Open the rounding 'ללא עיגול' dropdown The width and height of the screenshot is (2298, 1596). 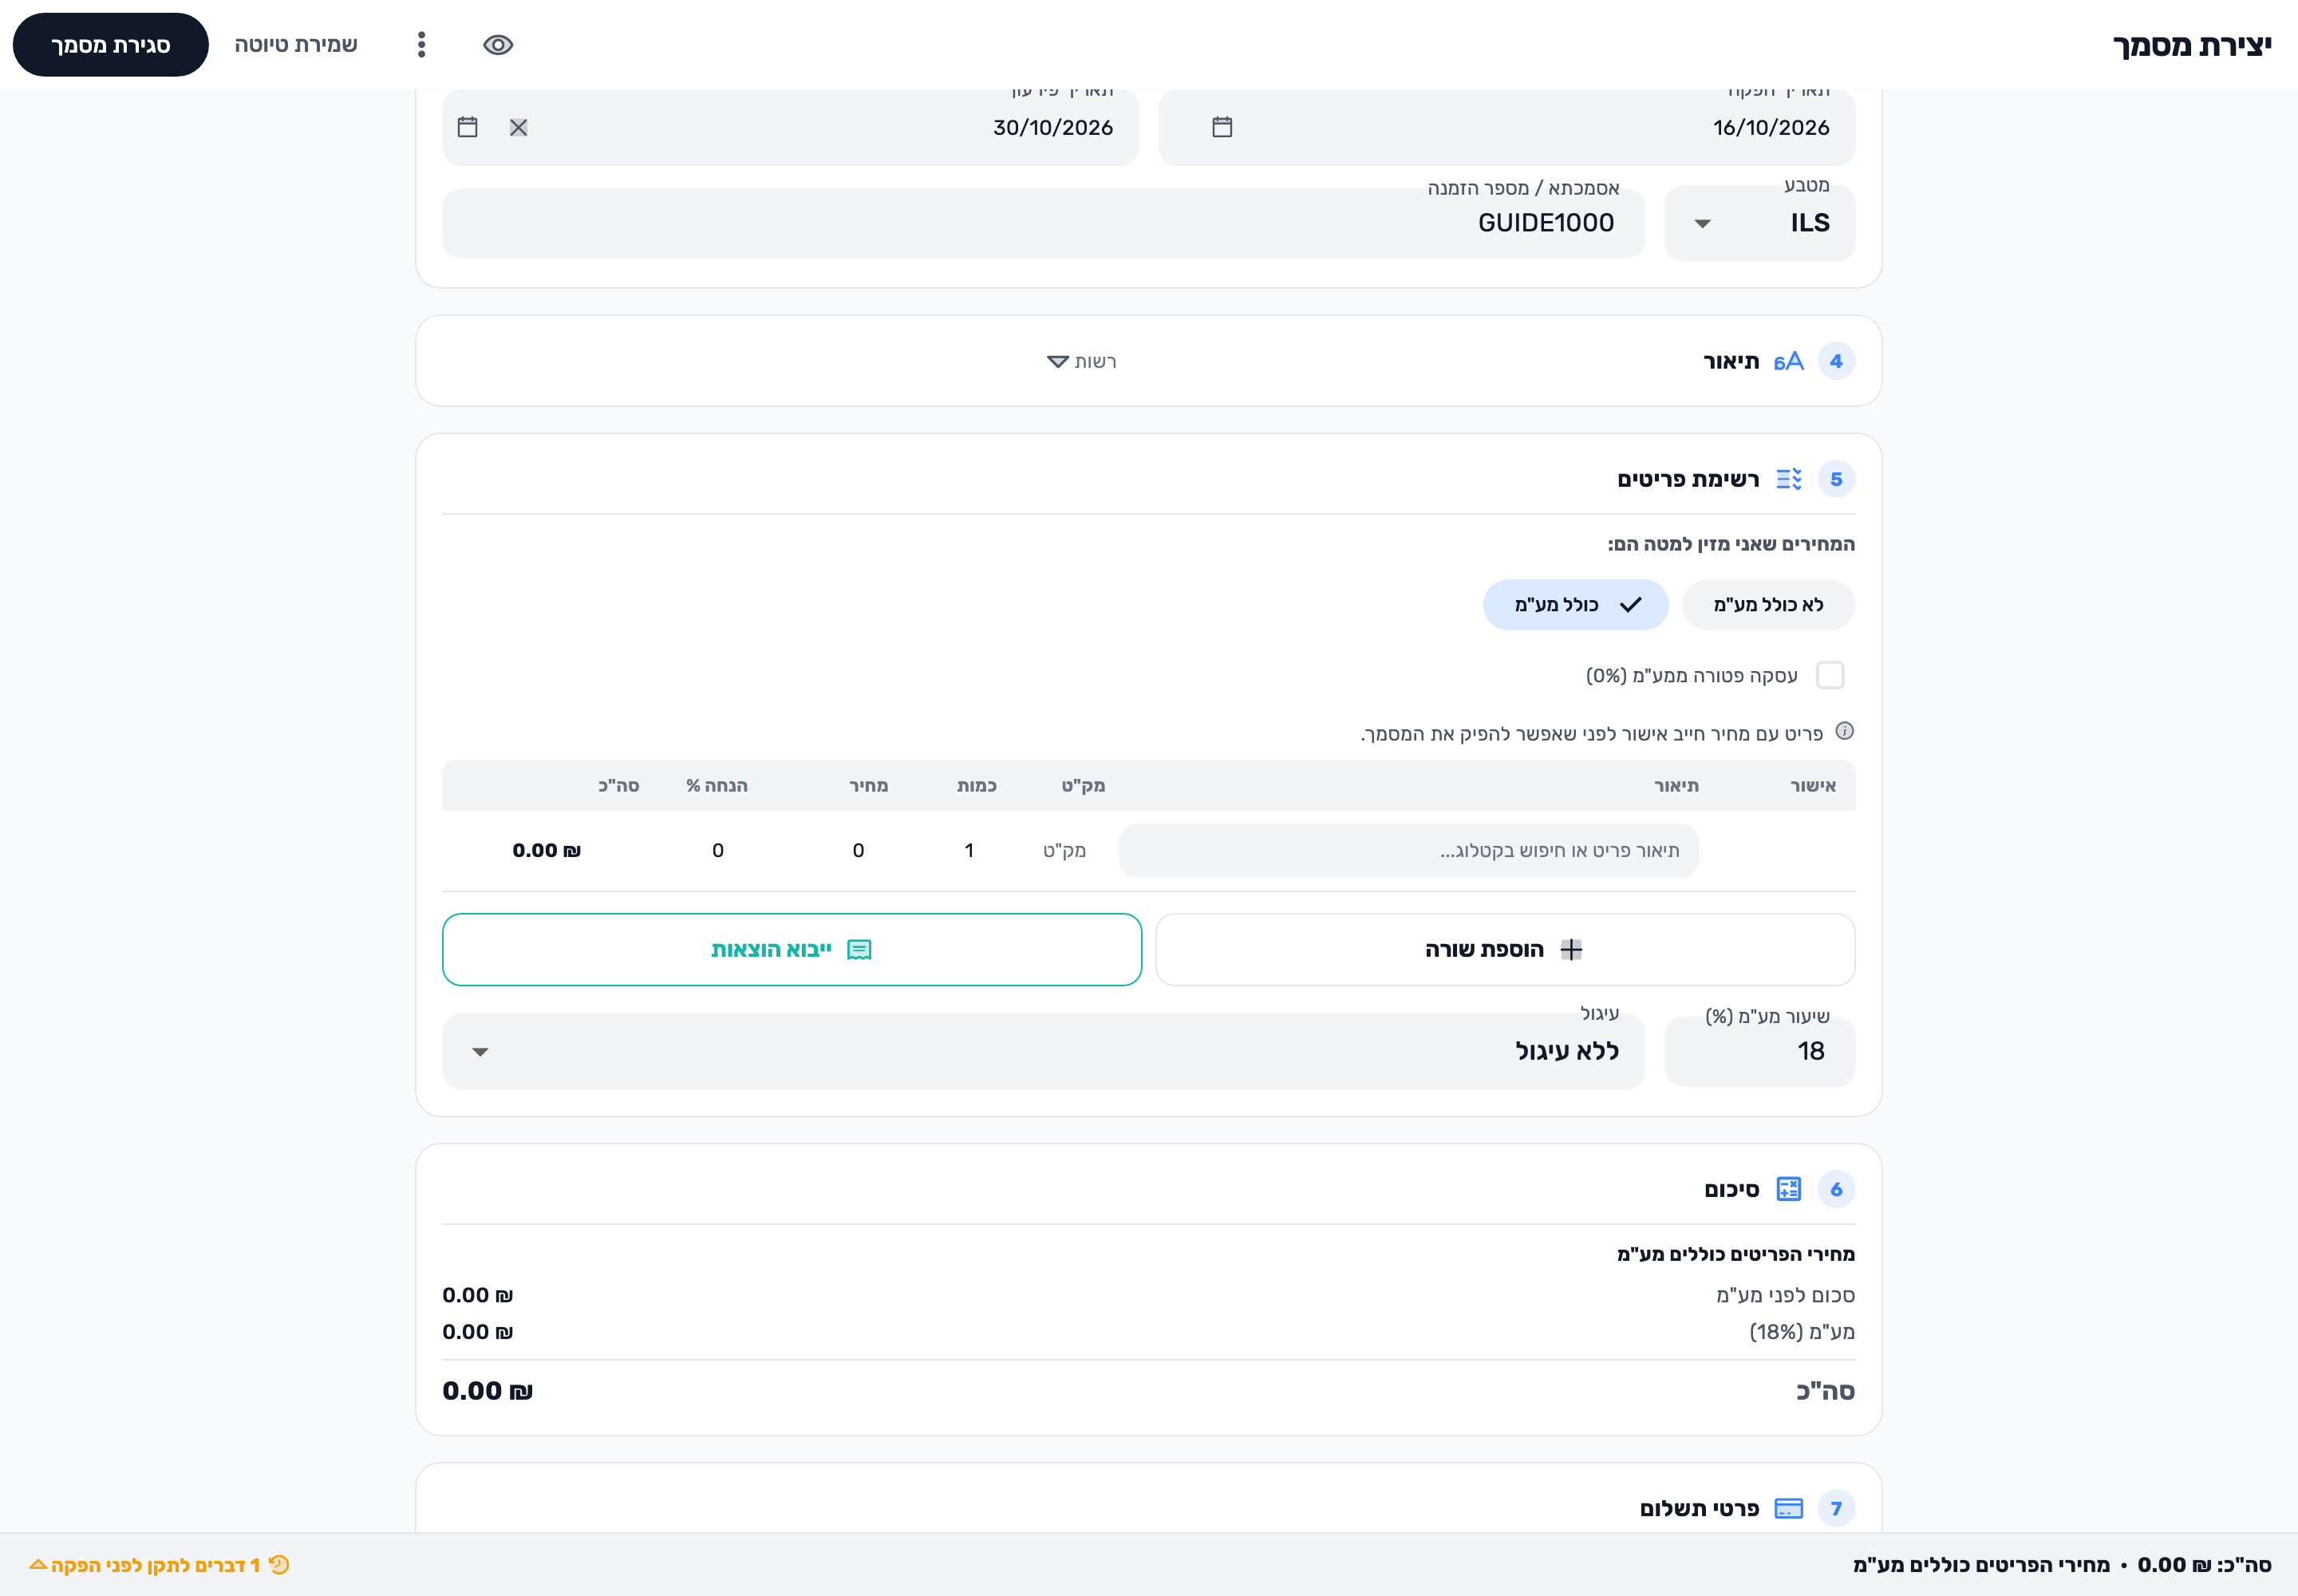click(1043, 1052)
